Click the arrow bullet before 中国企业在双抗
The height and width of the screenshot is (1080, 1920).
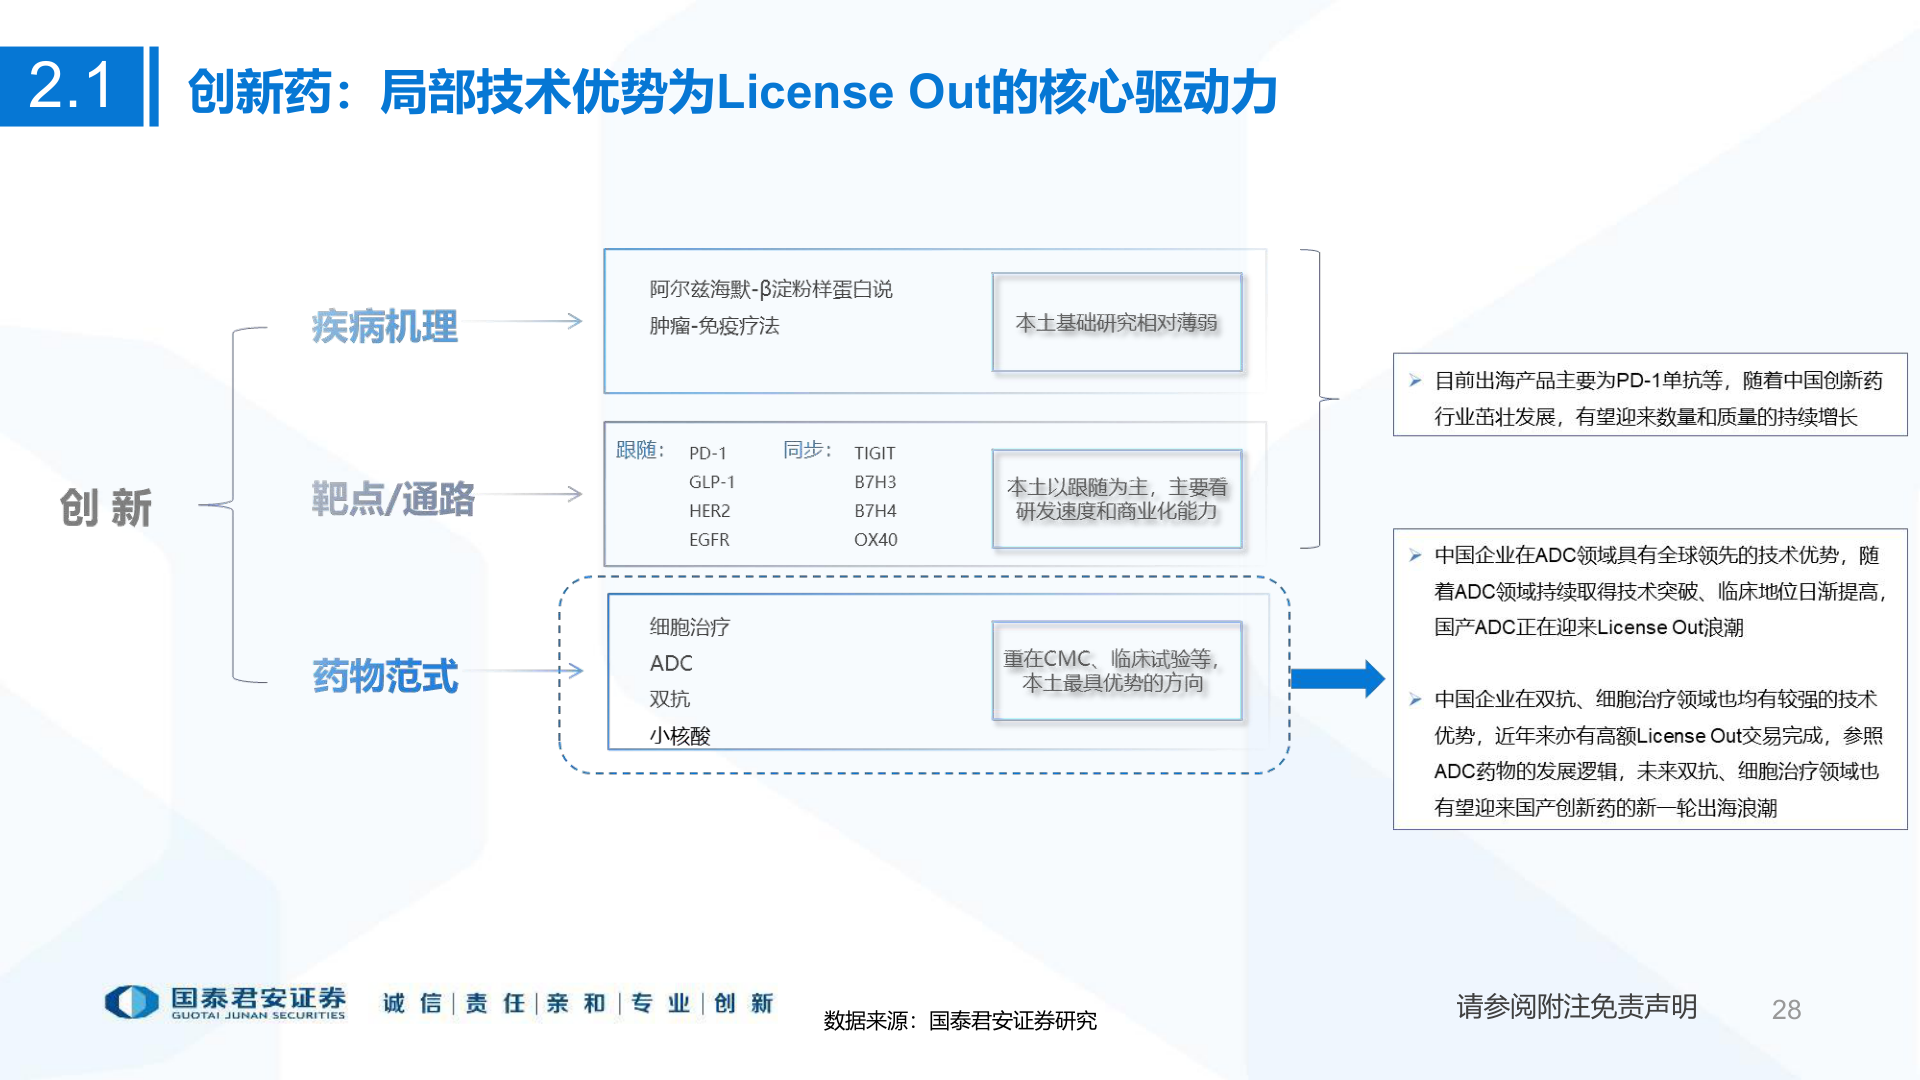tap(1415, 700)
